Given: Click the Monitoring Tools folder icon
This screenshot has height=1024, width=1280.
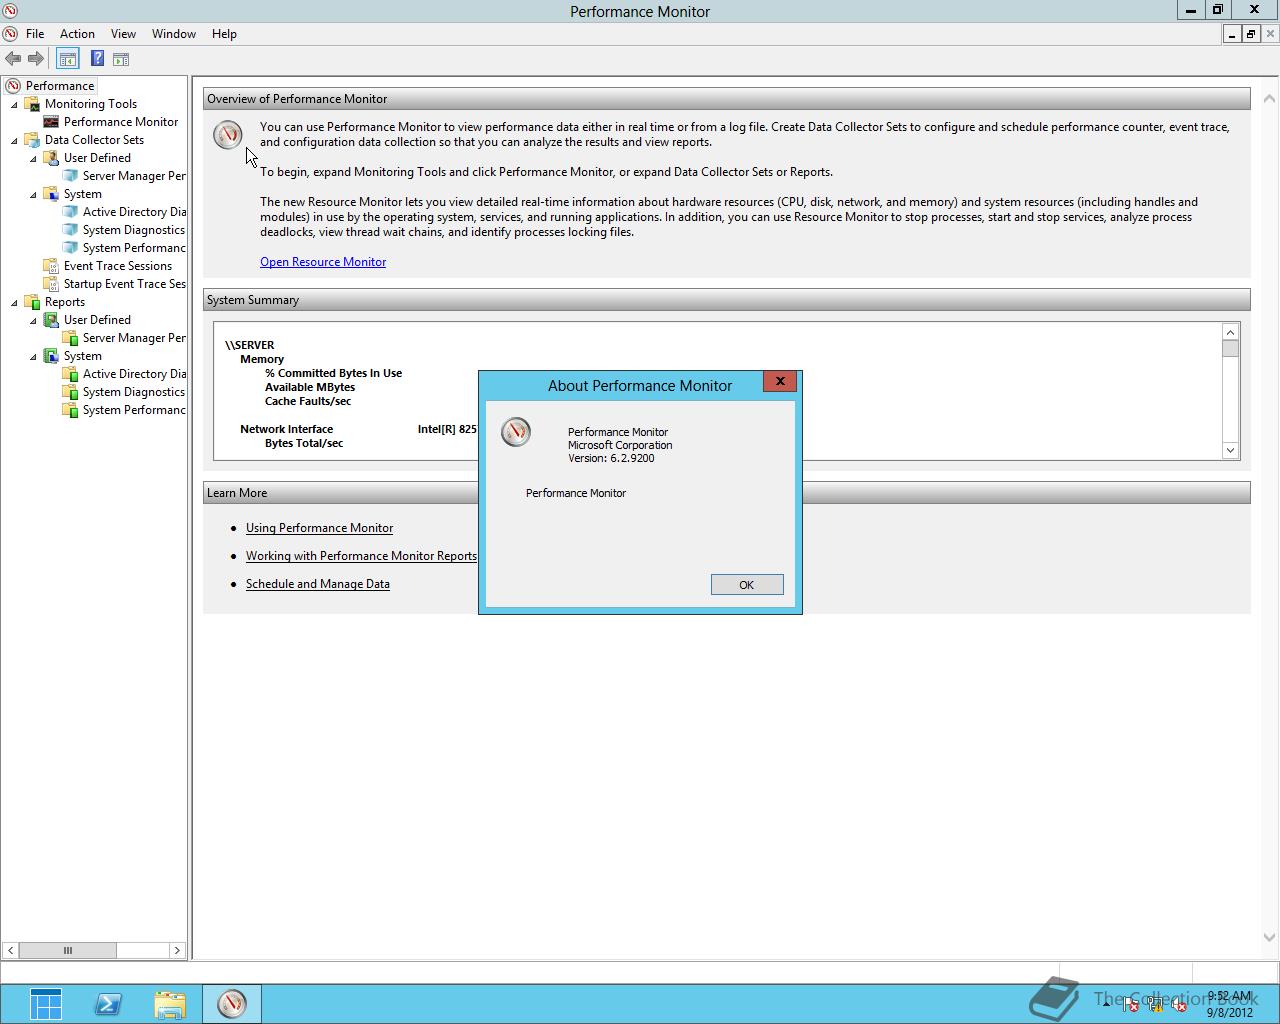Looking at the screenshot, I should point(32,104).
